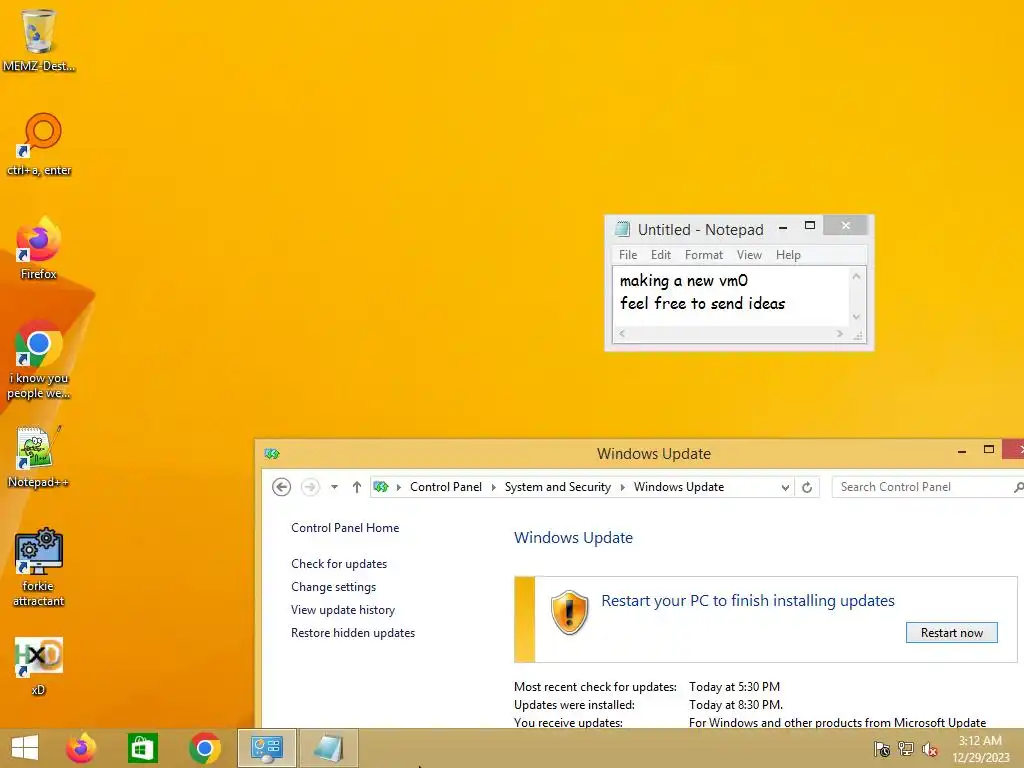Click the Windows Start button

25,748
